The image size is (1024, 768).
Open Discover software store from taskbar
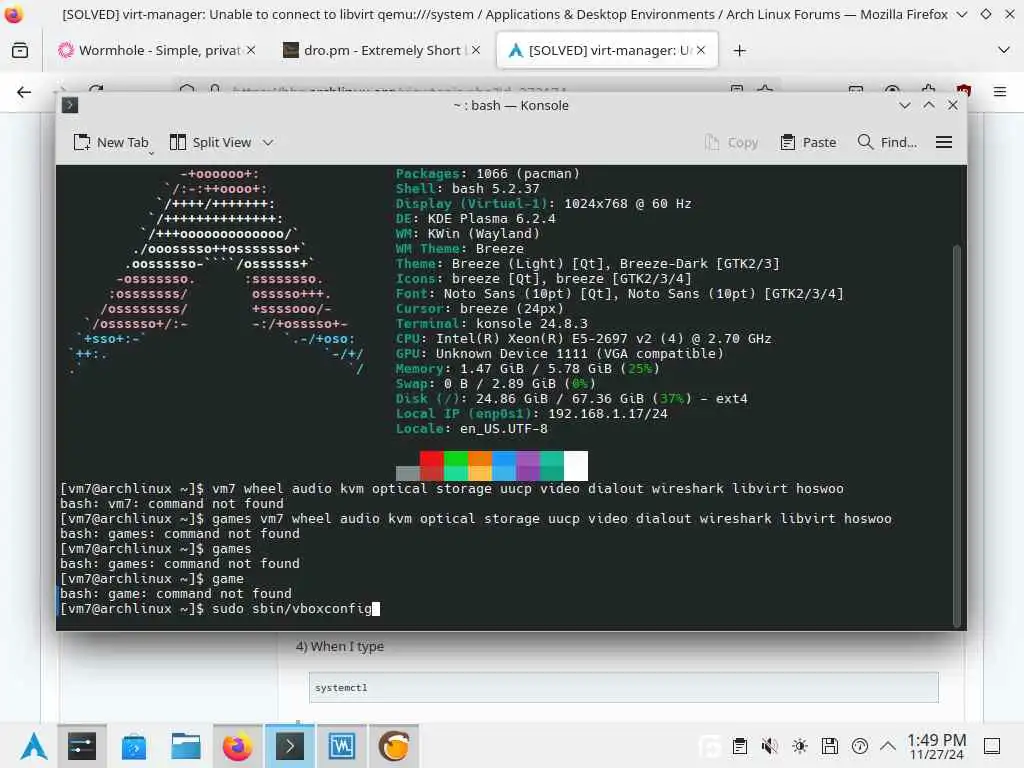tap(133, 746)
